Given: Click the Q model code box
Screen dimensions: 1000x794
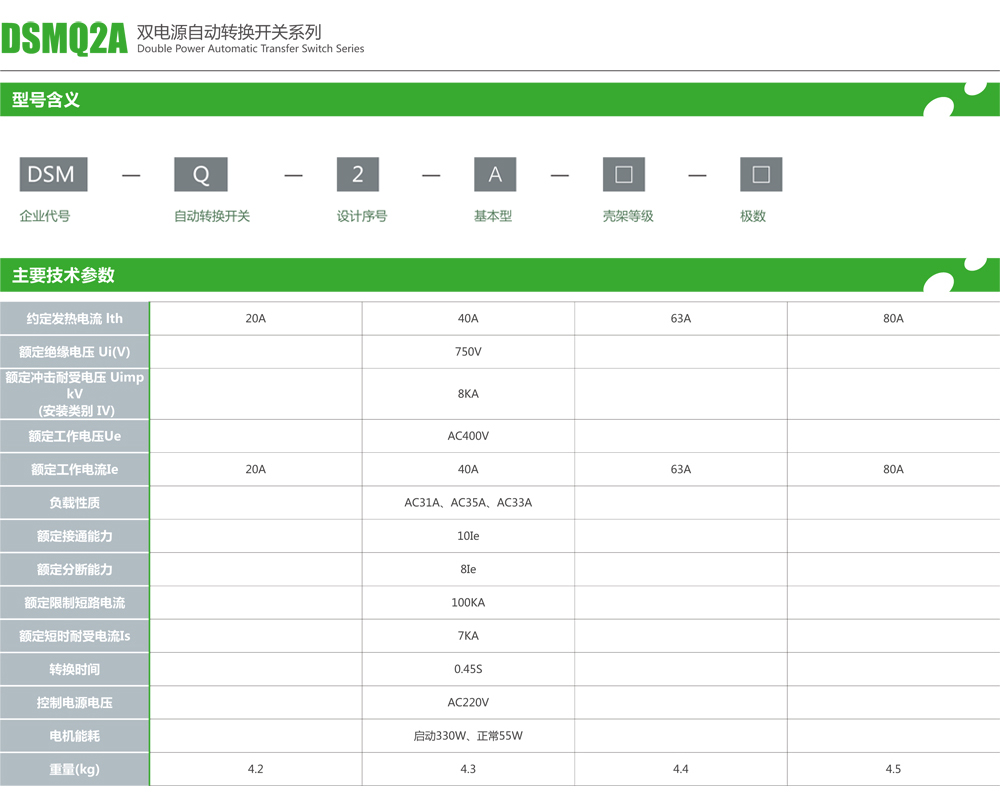Looking at the screenshot, I should click(201, 174).
